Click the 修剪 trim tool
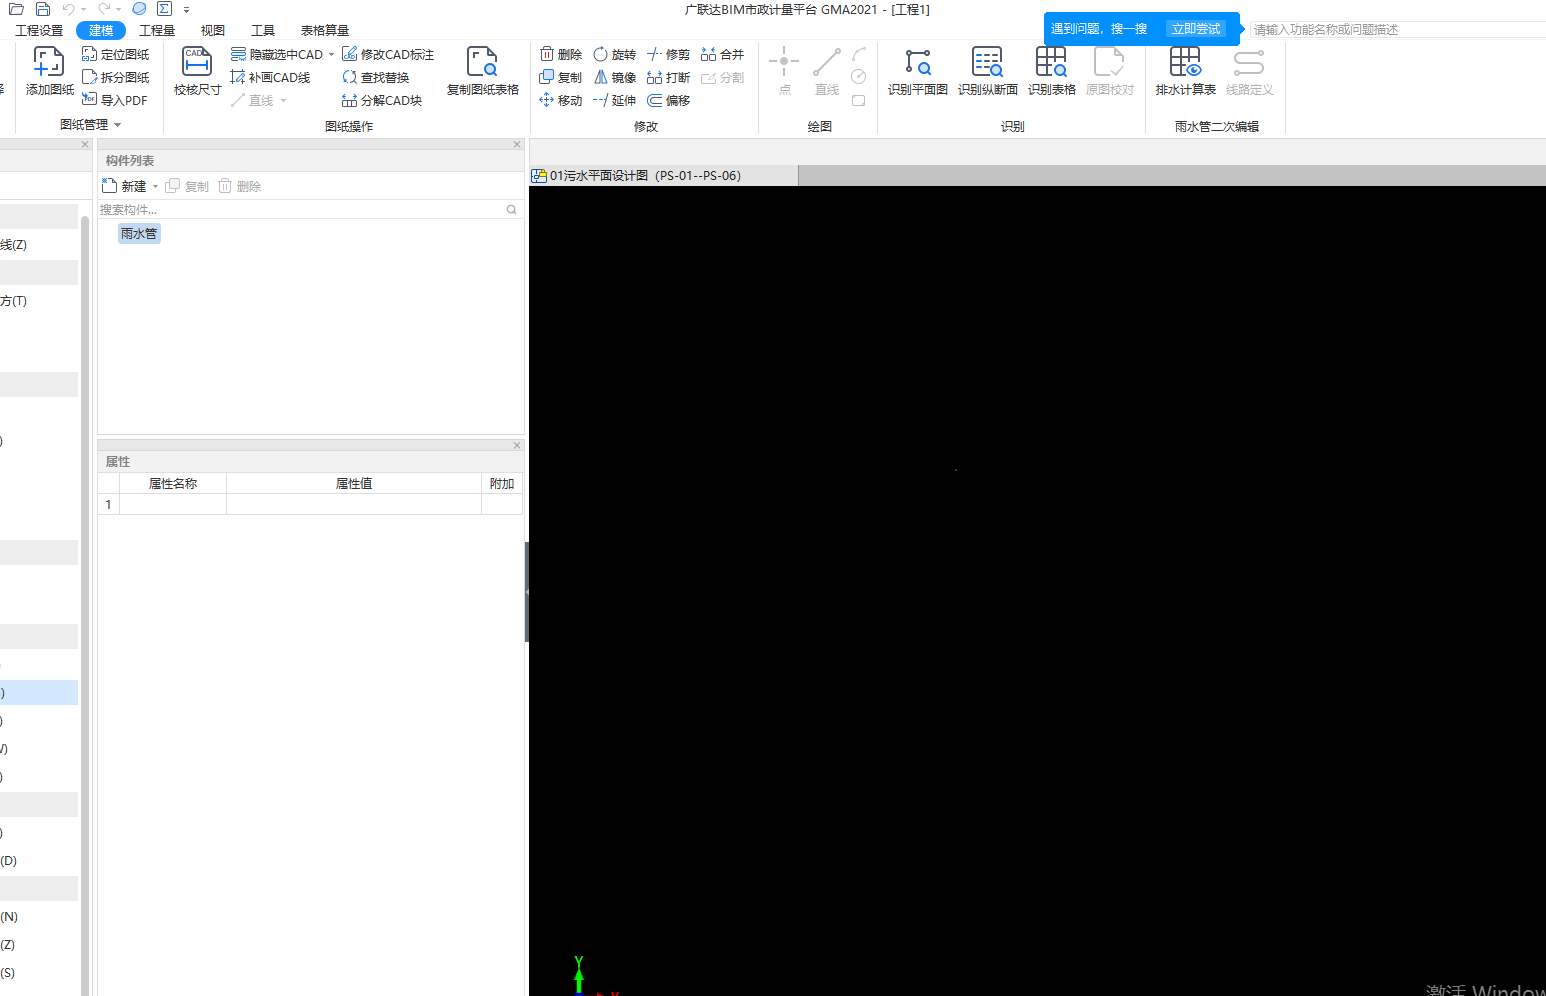1546x996 pixels. (x=669, y=54)
